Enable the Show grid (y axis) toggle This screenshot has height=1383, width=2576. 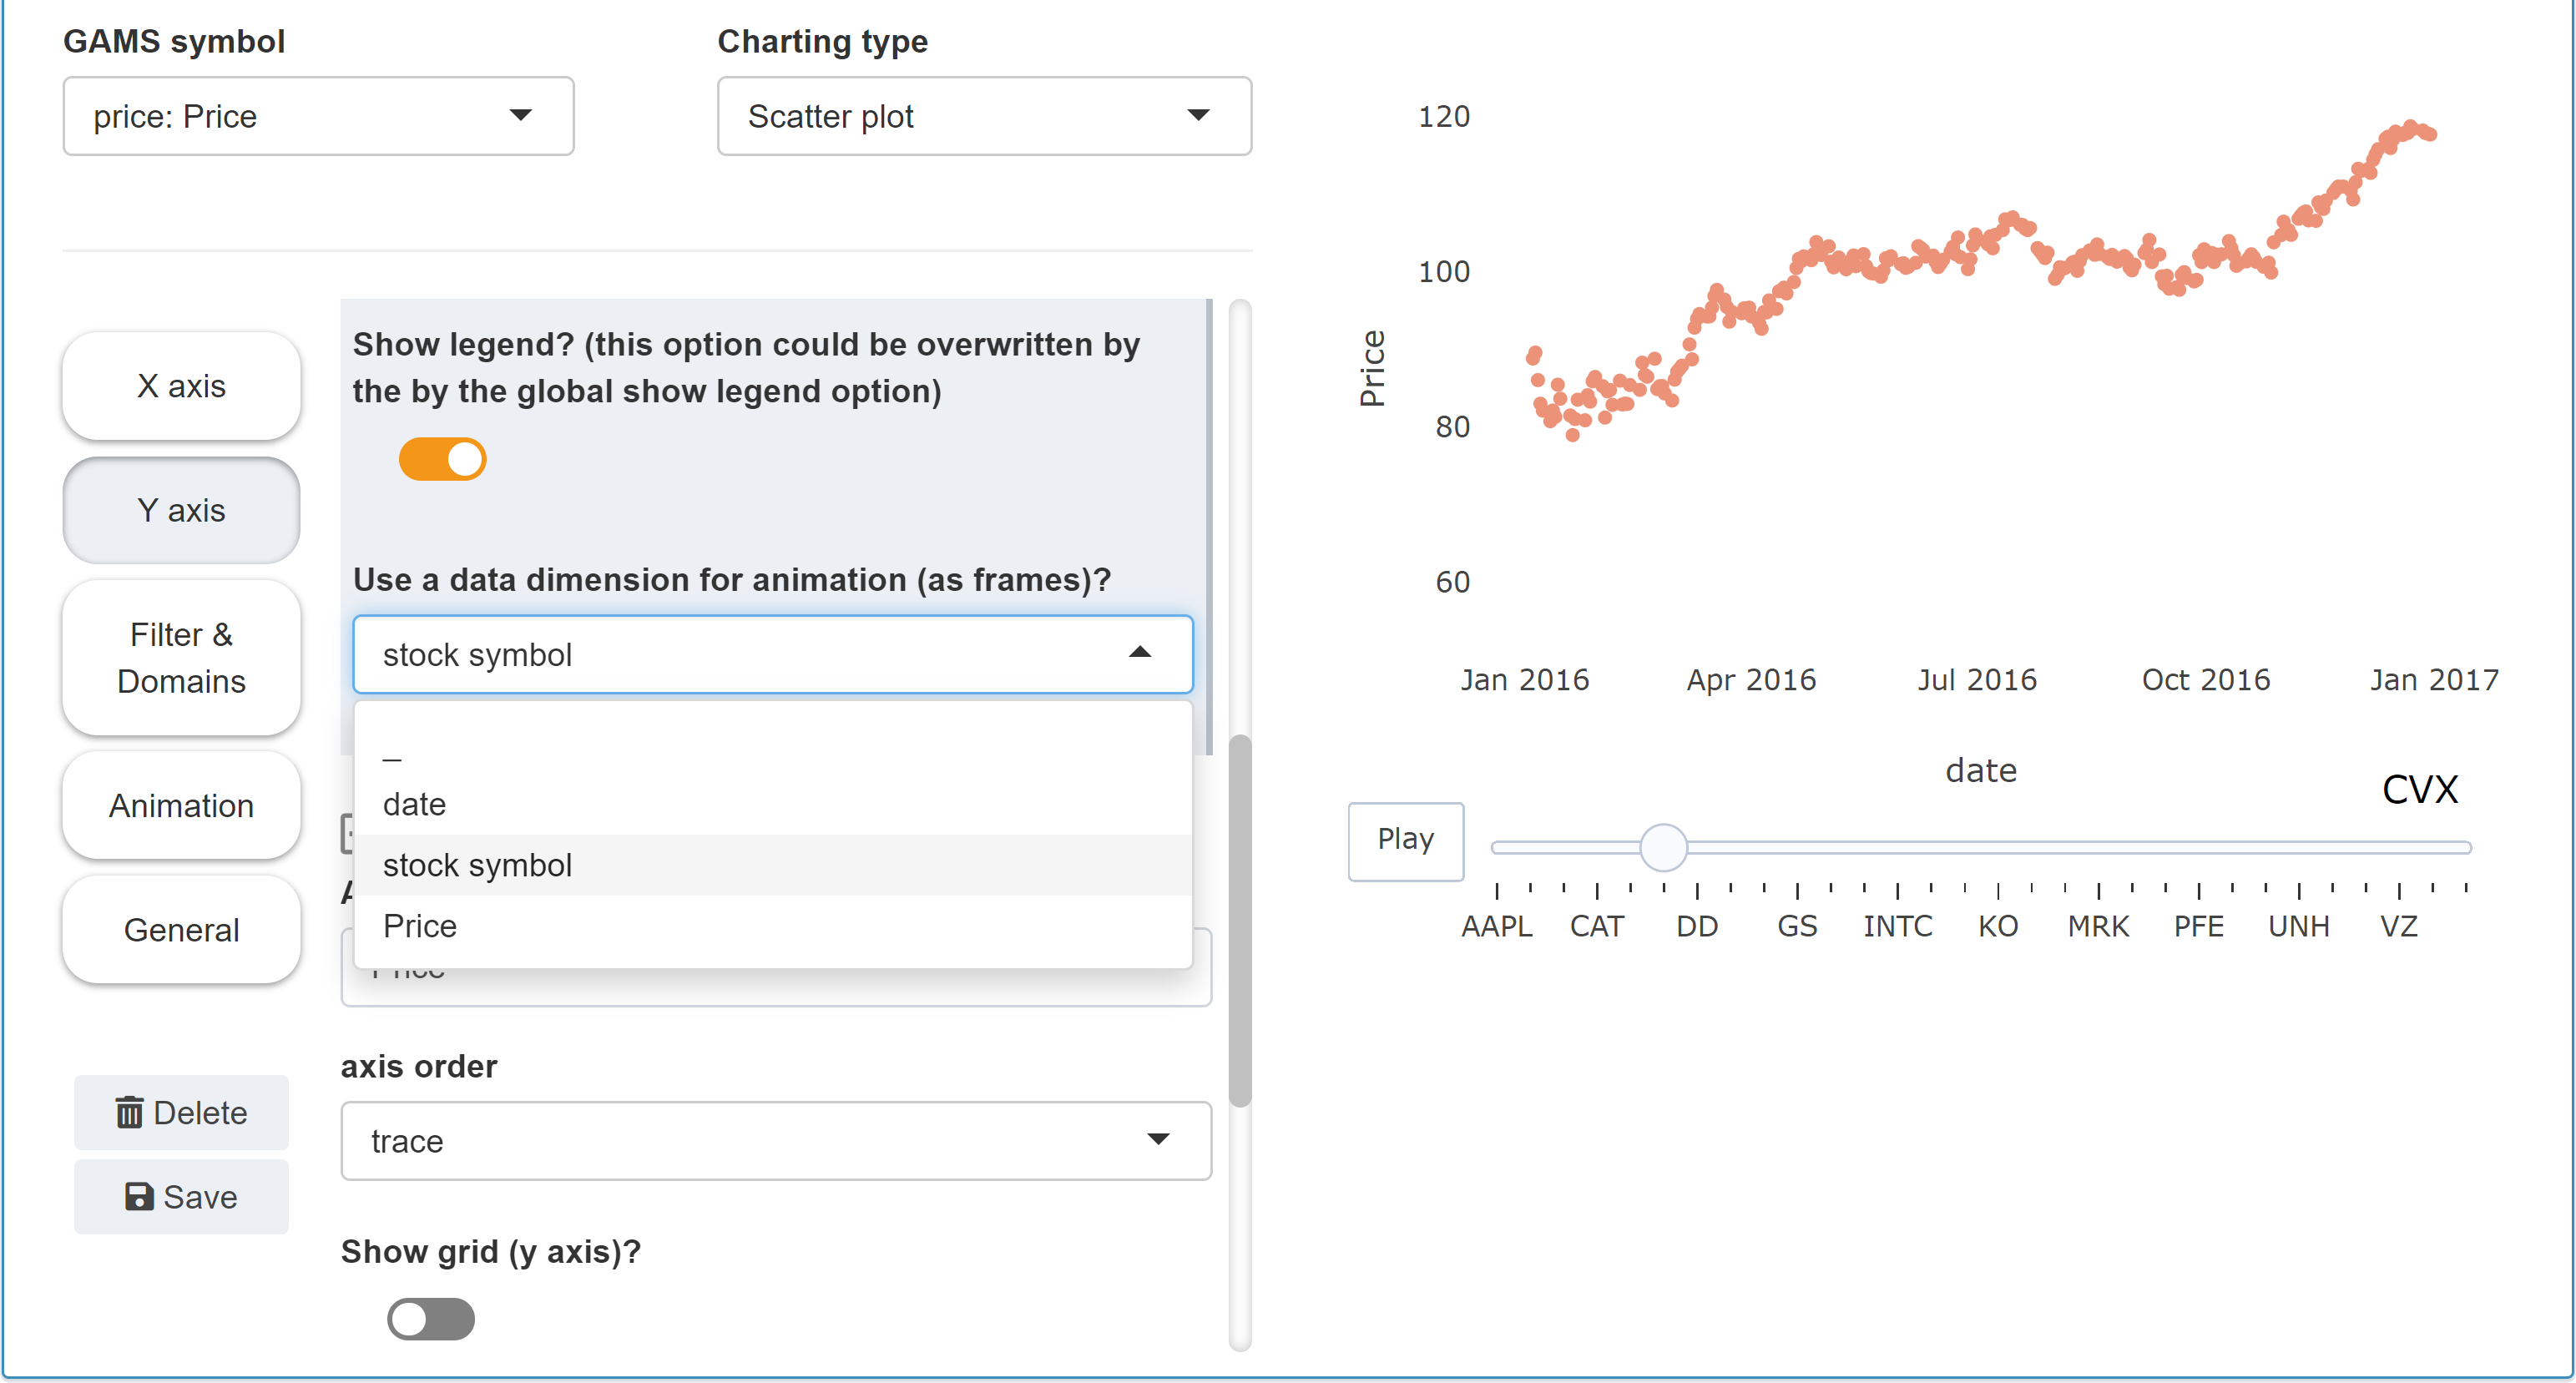coord(430,1319)
